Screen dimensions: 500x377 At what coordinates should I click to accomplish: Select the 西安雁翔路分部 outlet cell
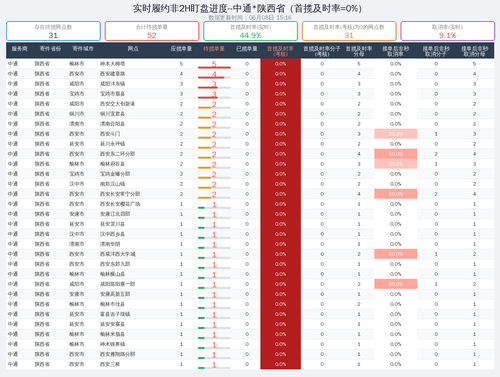coord(117,354)
